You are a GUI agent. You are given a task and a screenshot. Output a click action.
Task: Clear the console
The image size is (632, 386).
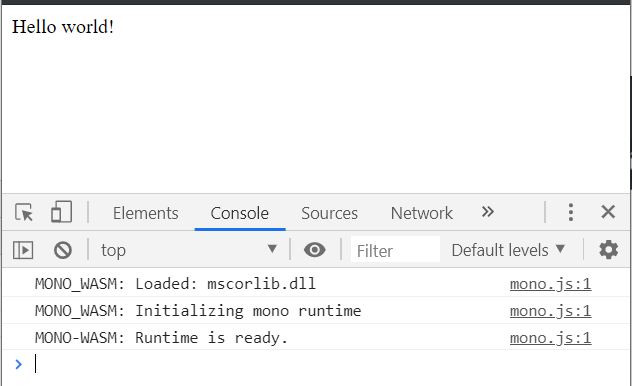pyautogui.click(x=62, y=250)
